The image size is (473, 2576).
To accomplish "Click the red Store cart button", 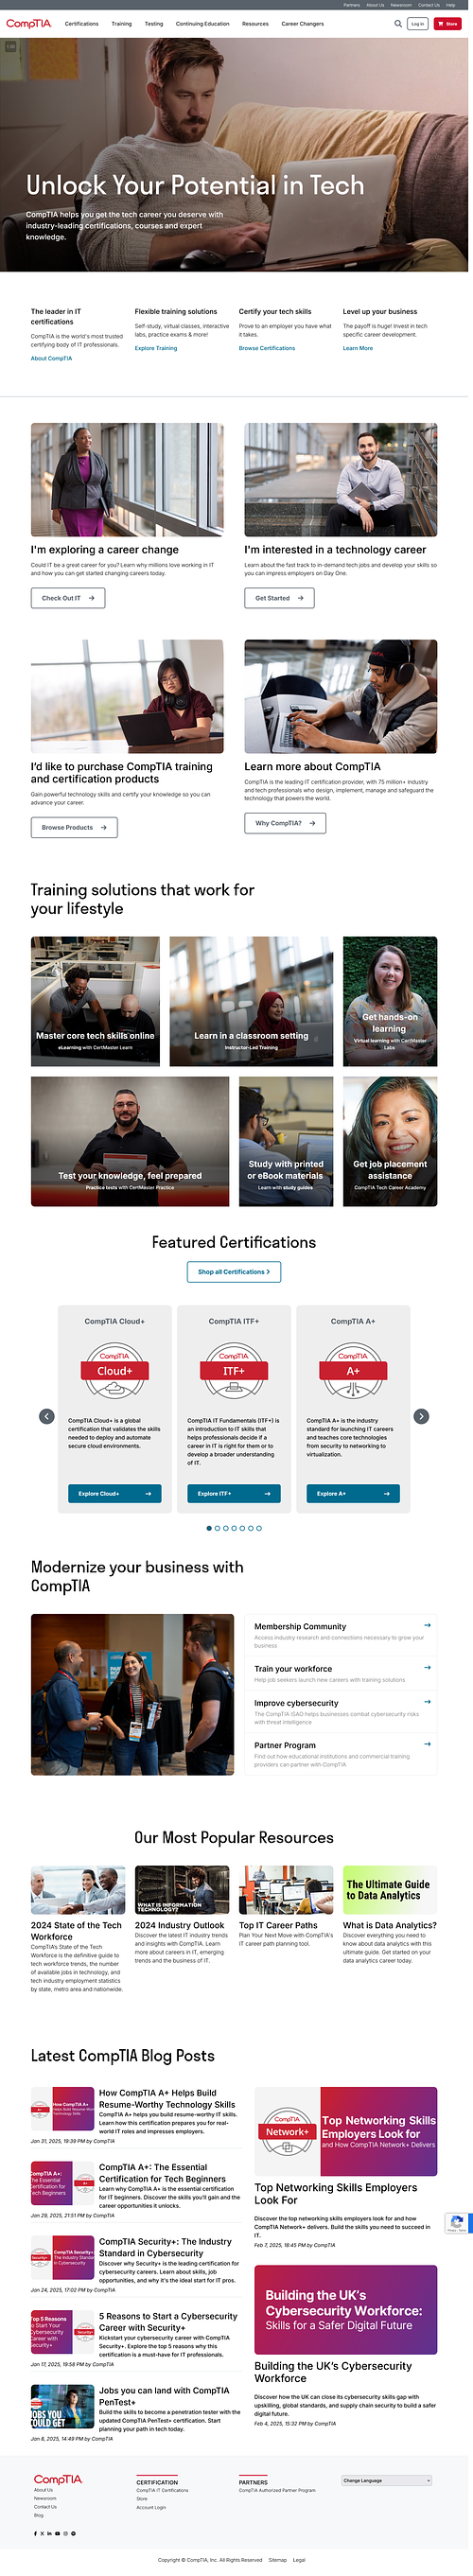I will [447, 24].
